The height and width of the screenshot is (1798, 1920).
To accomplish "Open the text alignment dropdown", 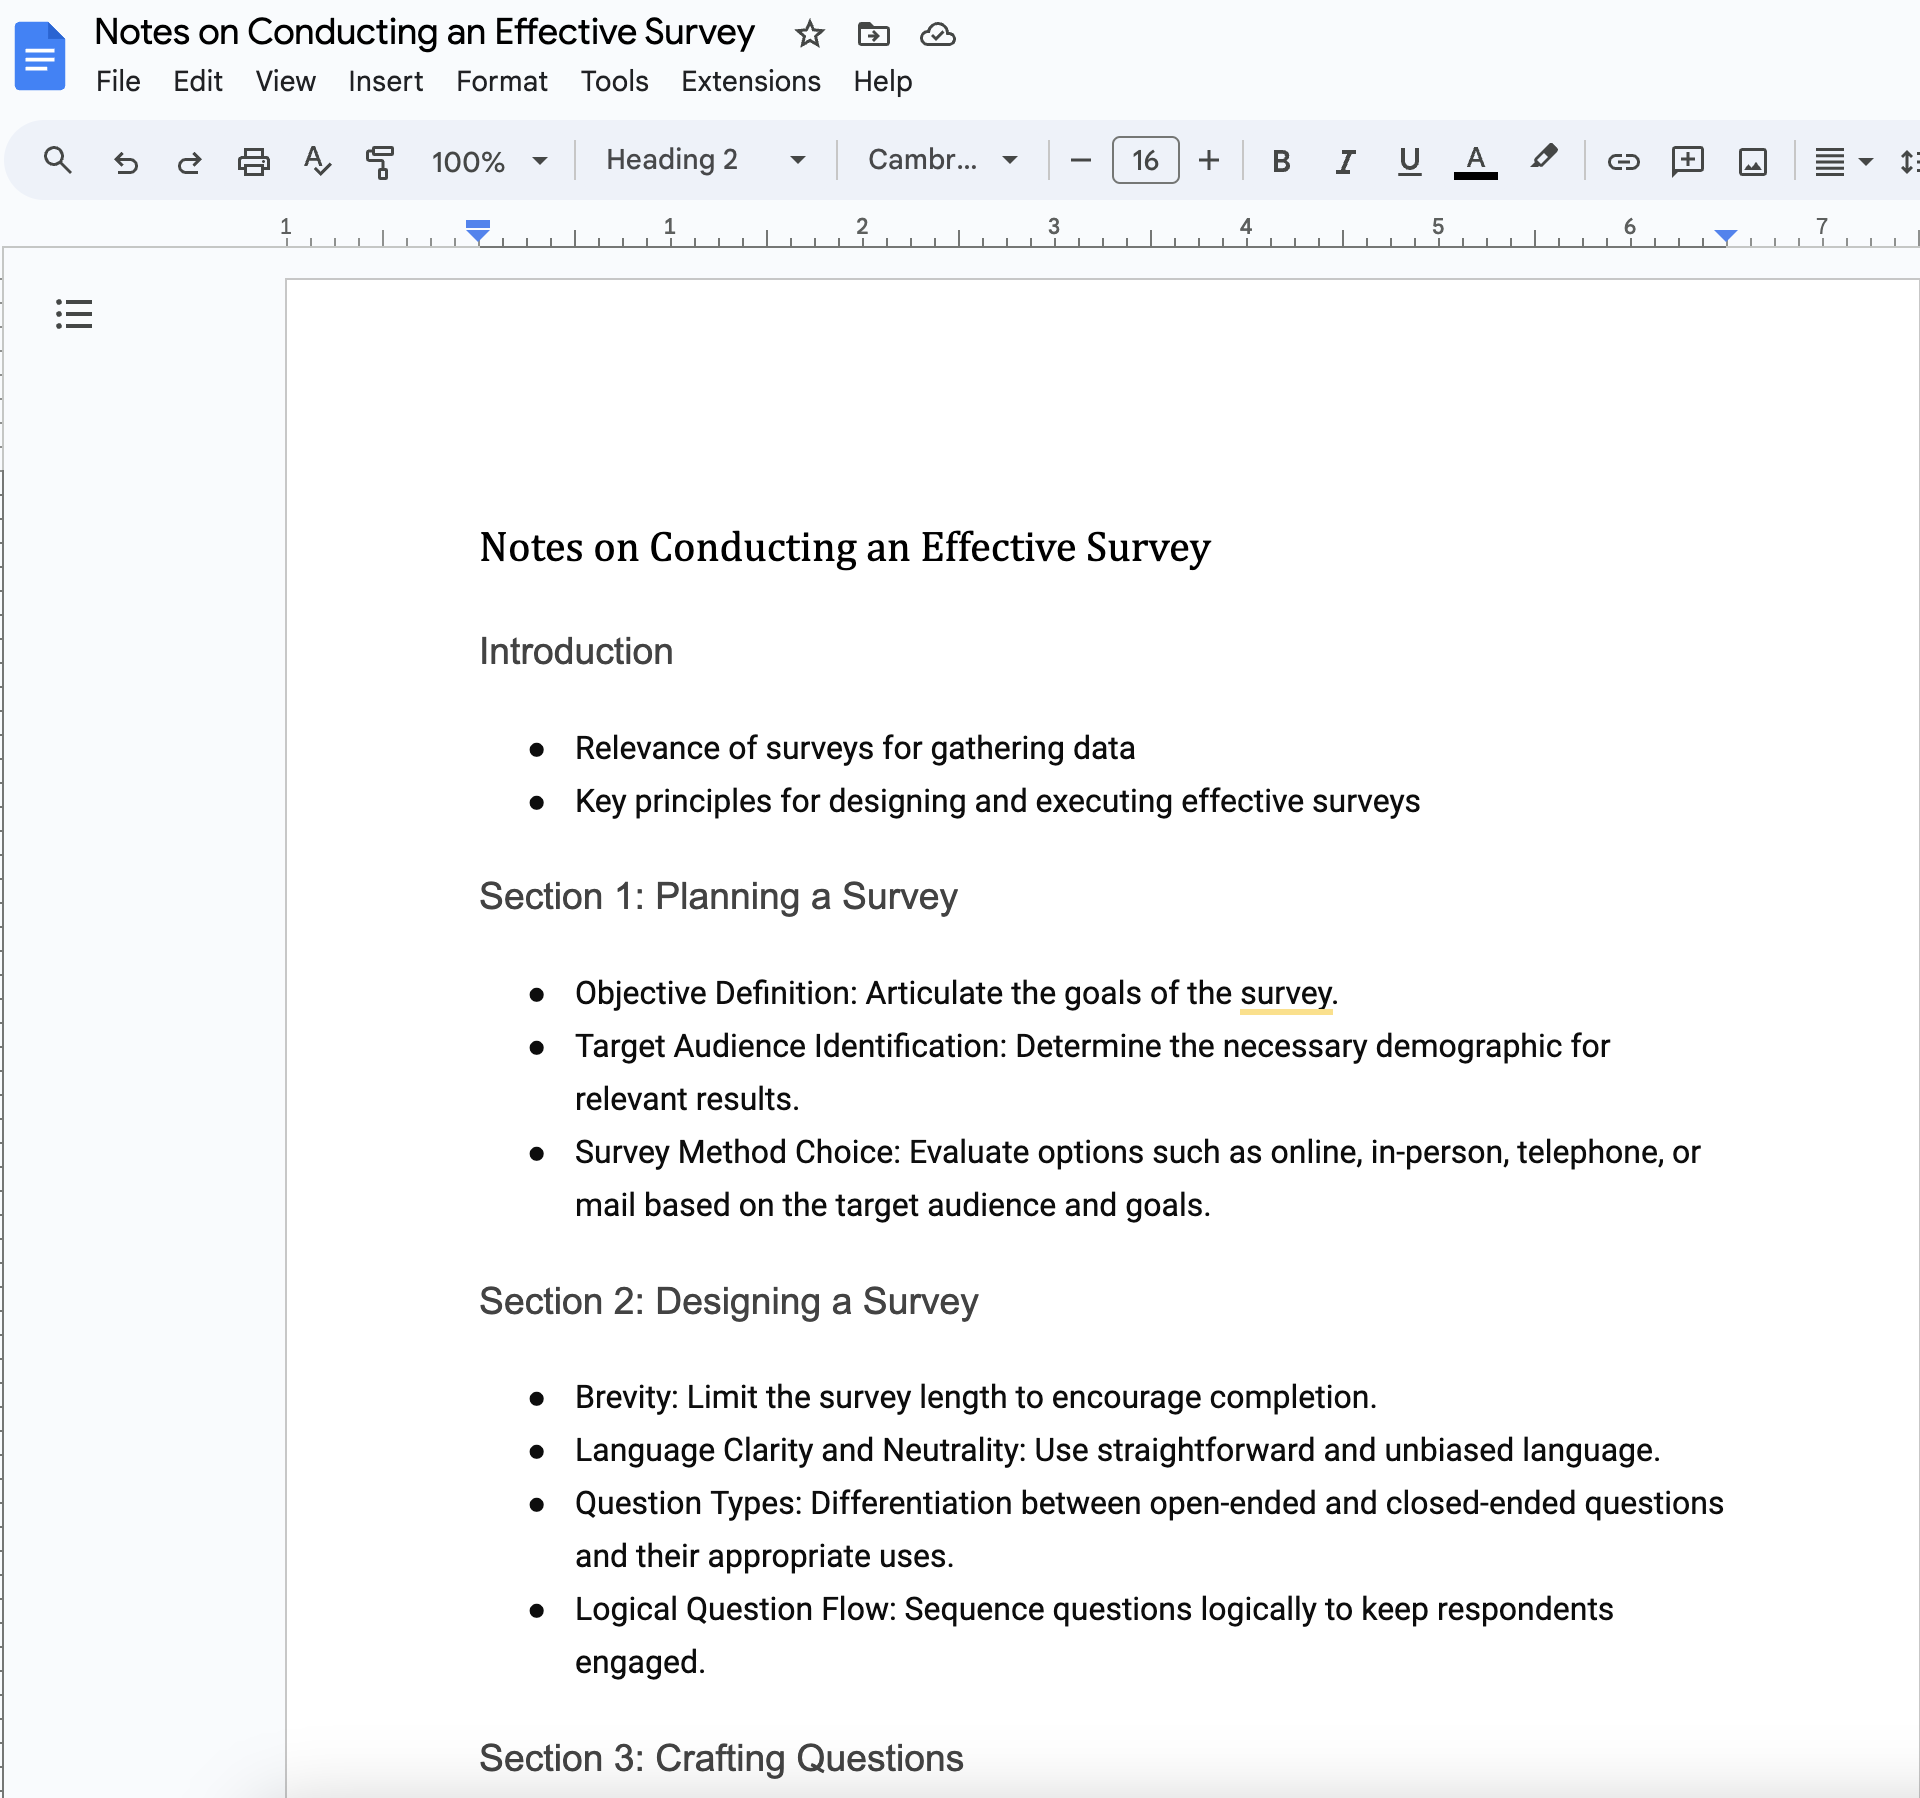I will click(x=1843, y=161).
